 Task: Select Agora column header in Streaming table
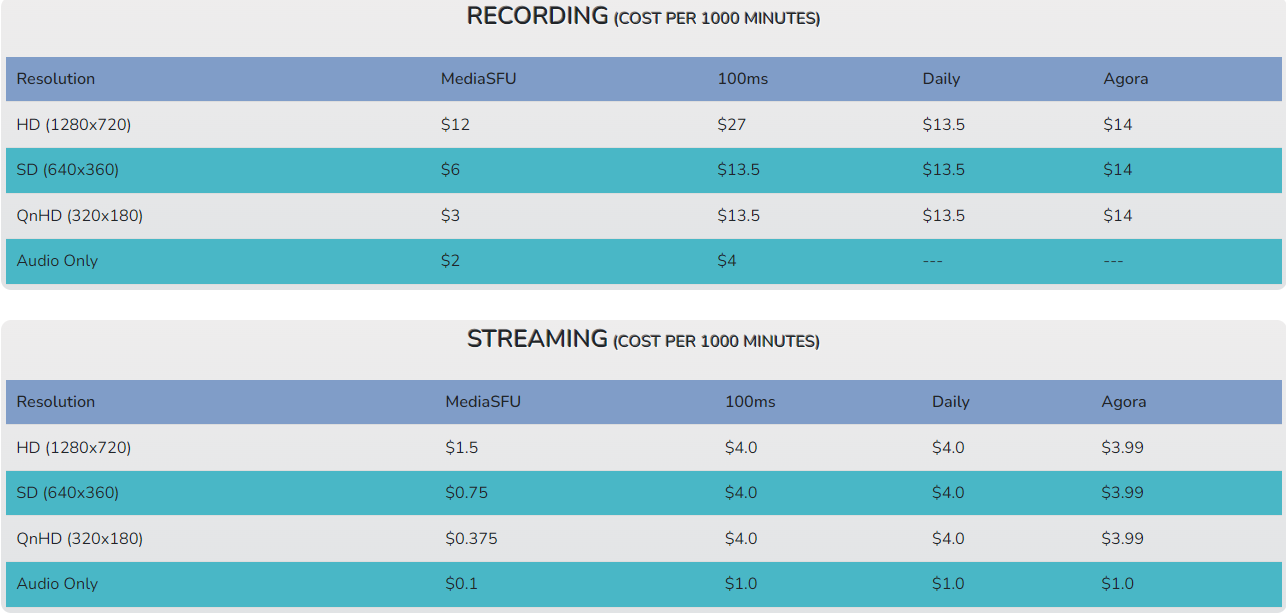tap(1123, 402)
